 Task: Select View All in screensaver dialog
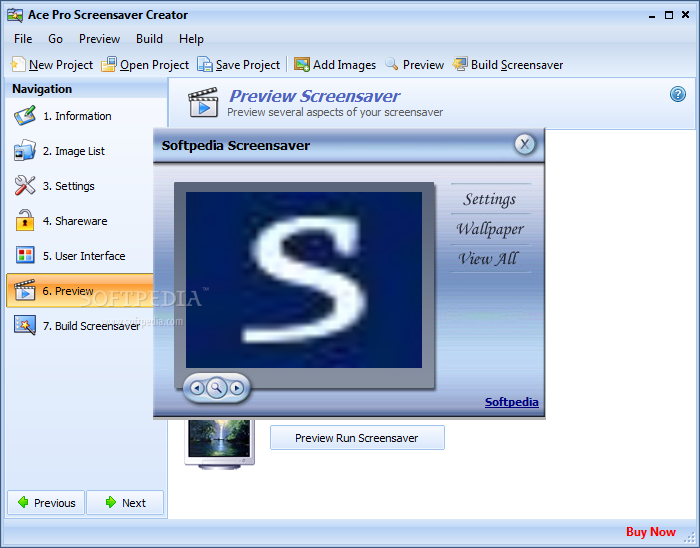point(488,258)
